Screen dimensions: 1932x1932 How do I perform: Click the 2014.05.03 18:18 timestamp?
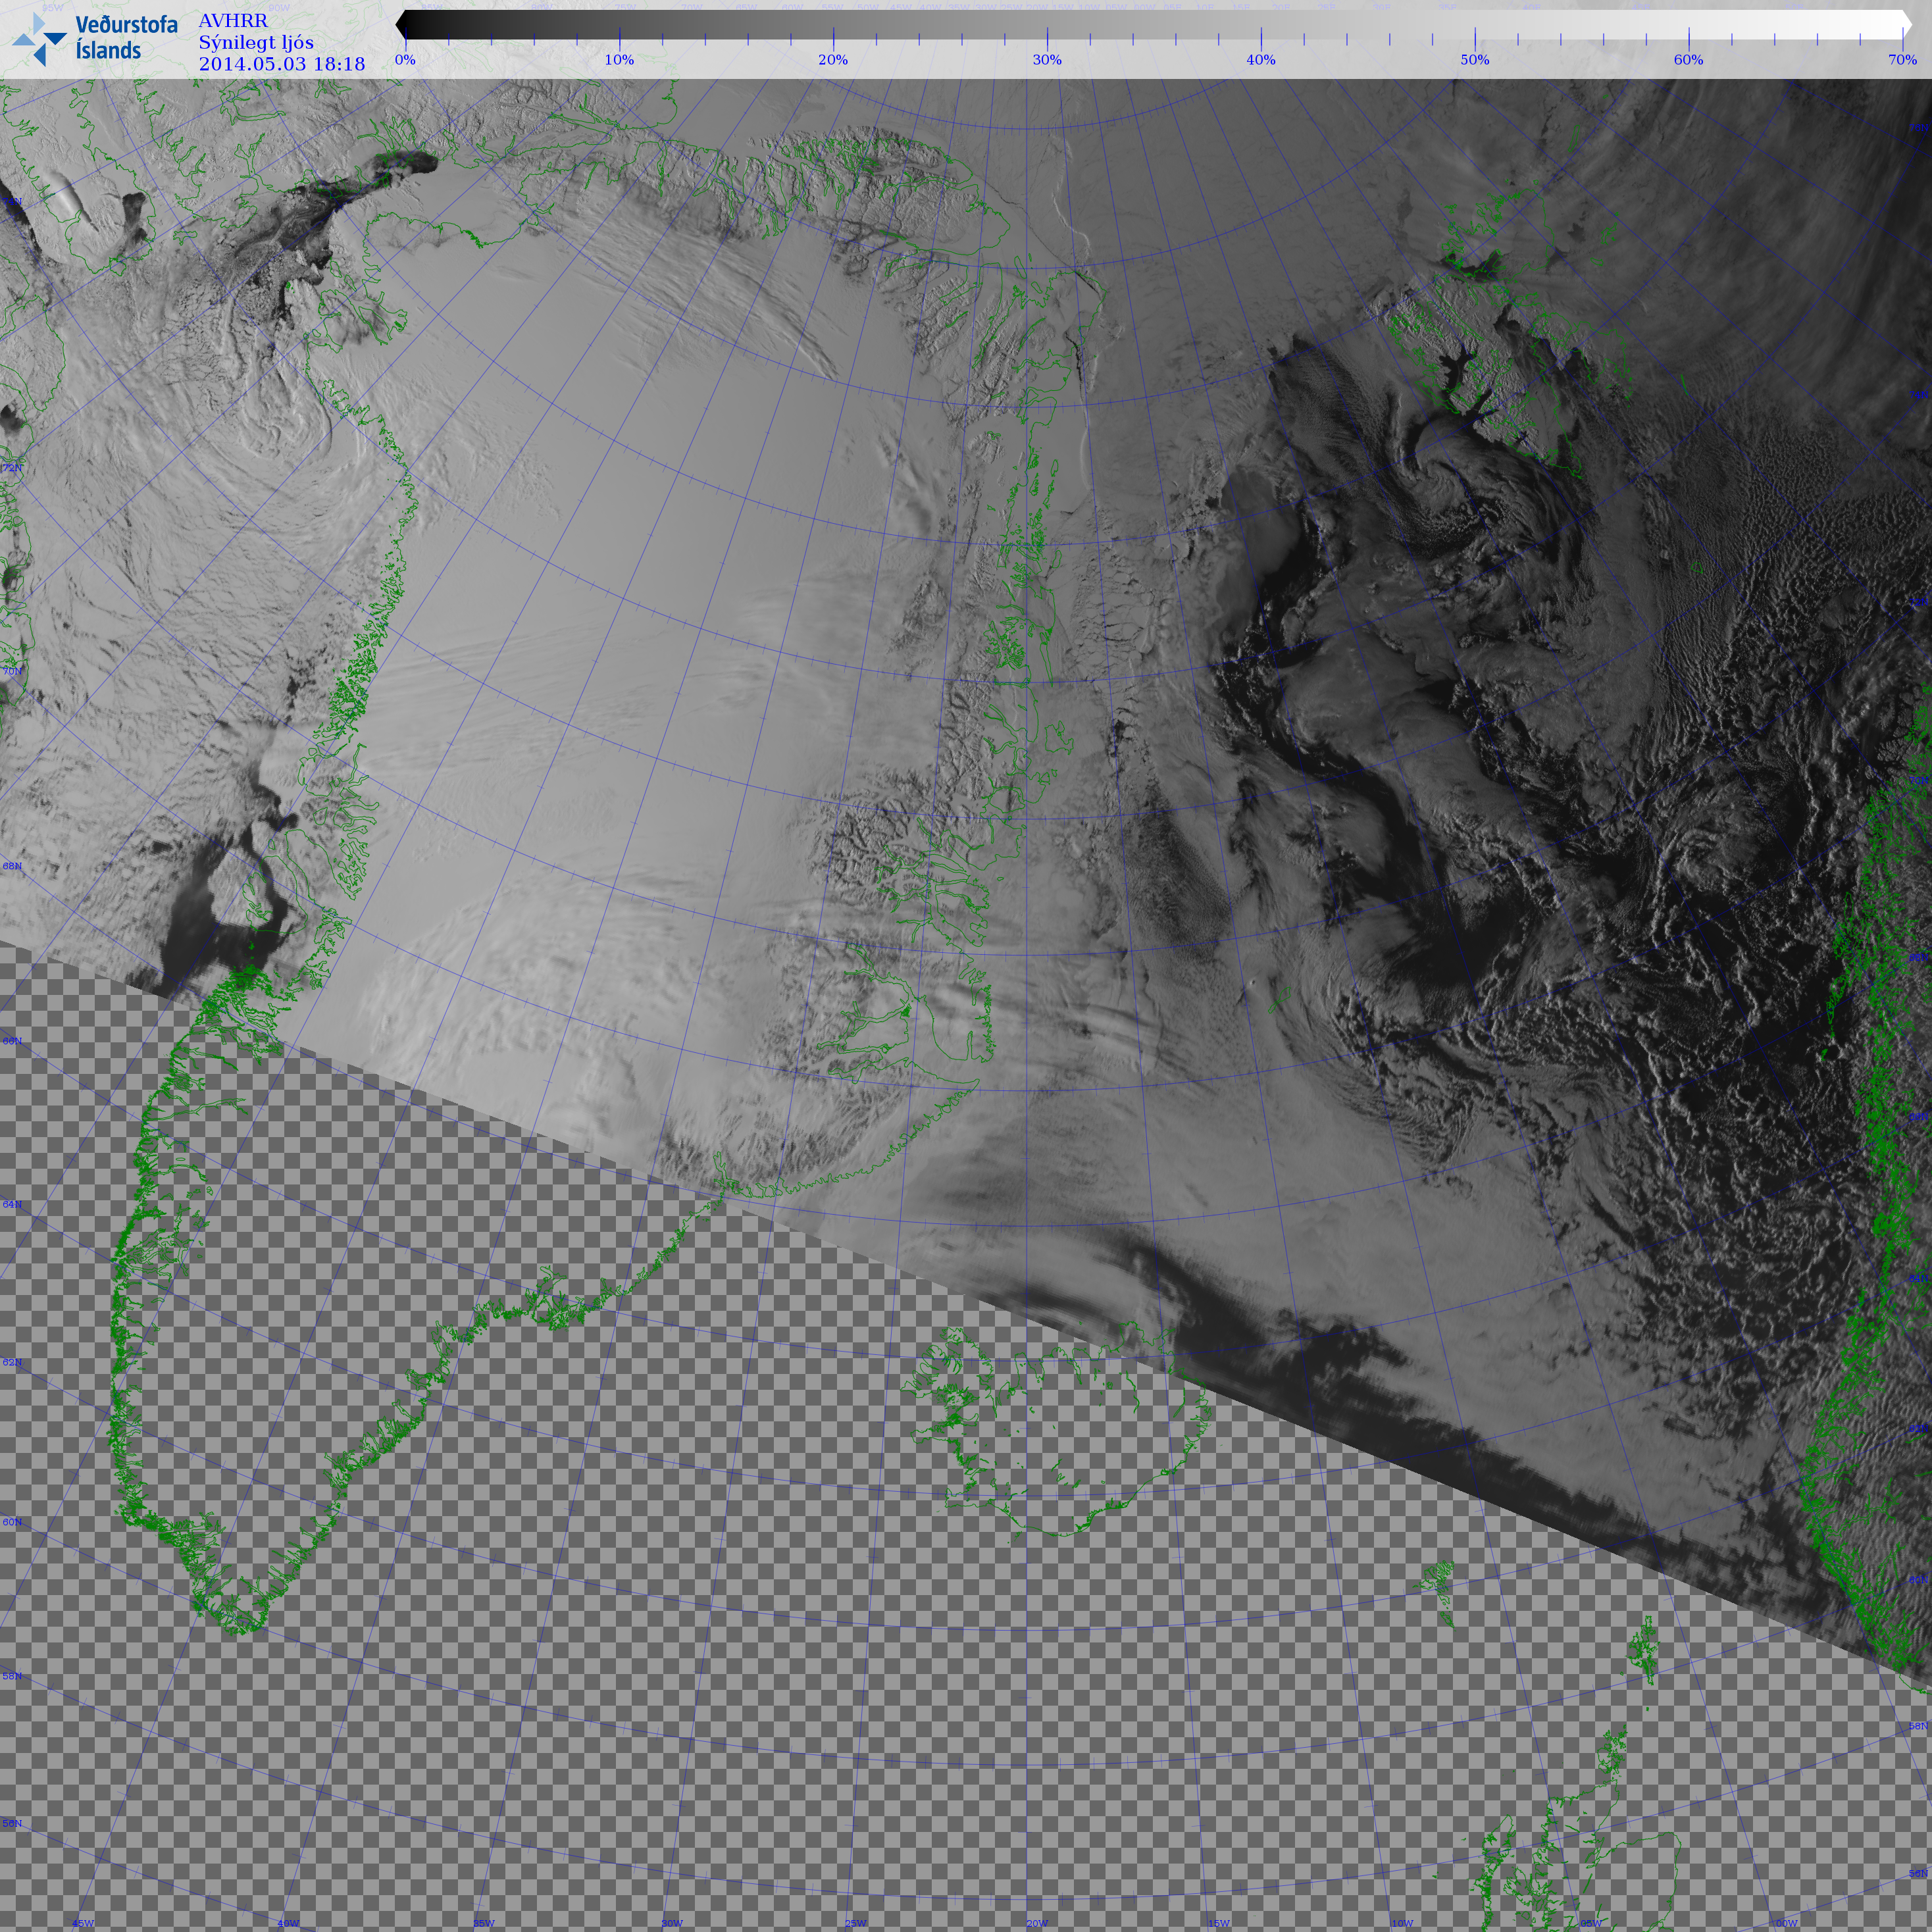tap(281, 64)
